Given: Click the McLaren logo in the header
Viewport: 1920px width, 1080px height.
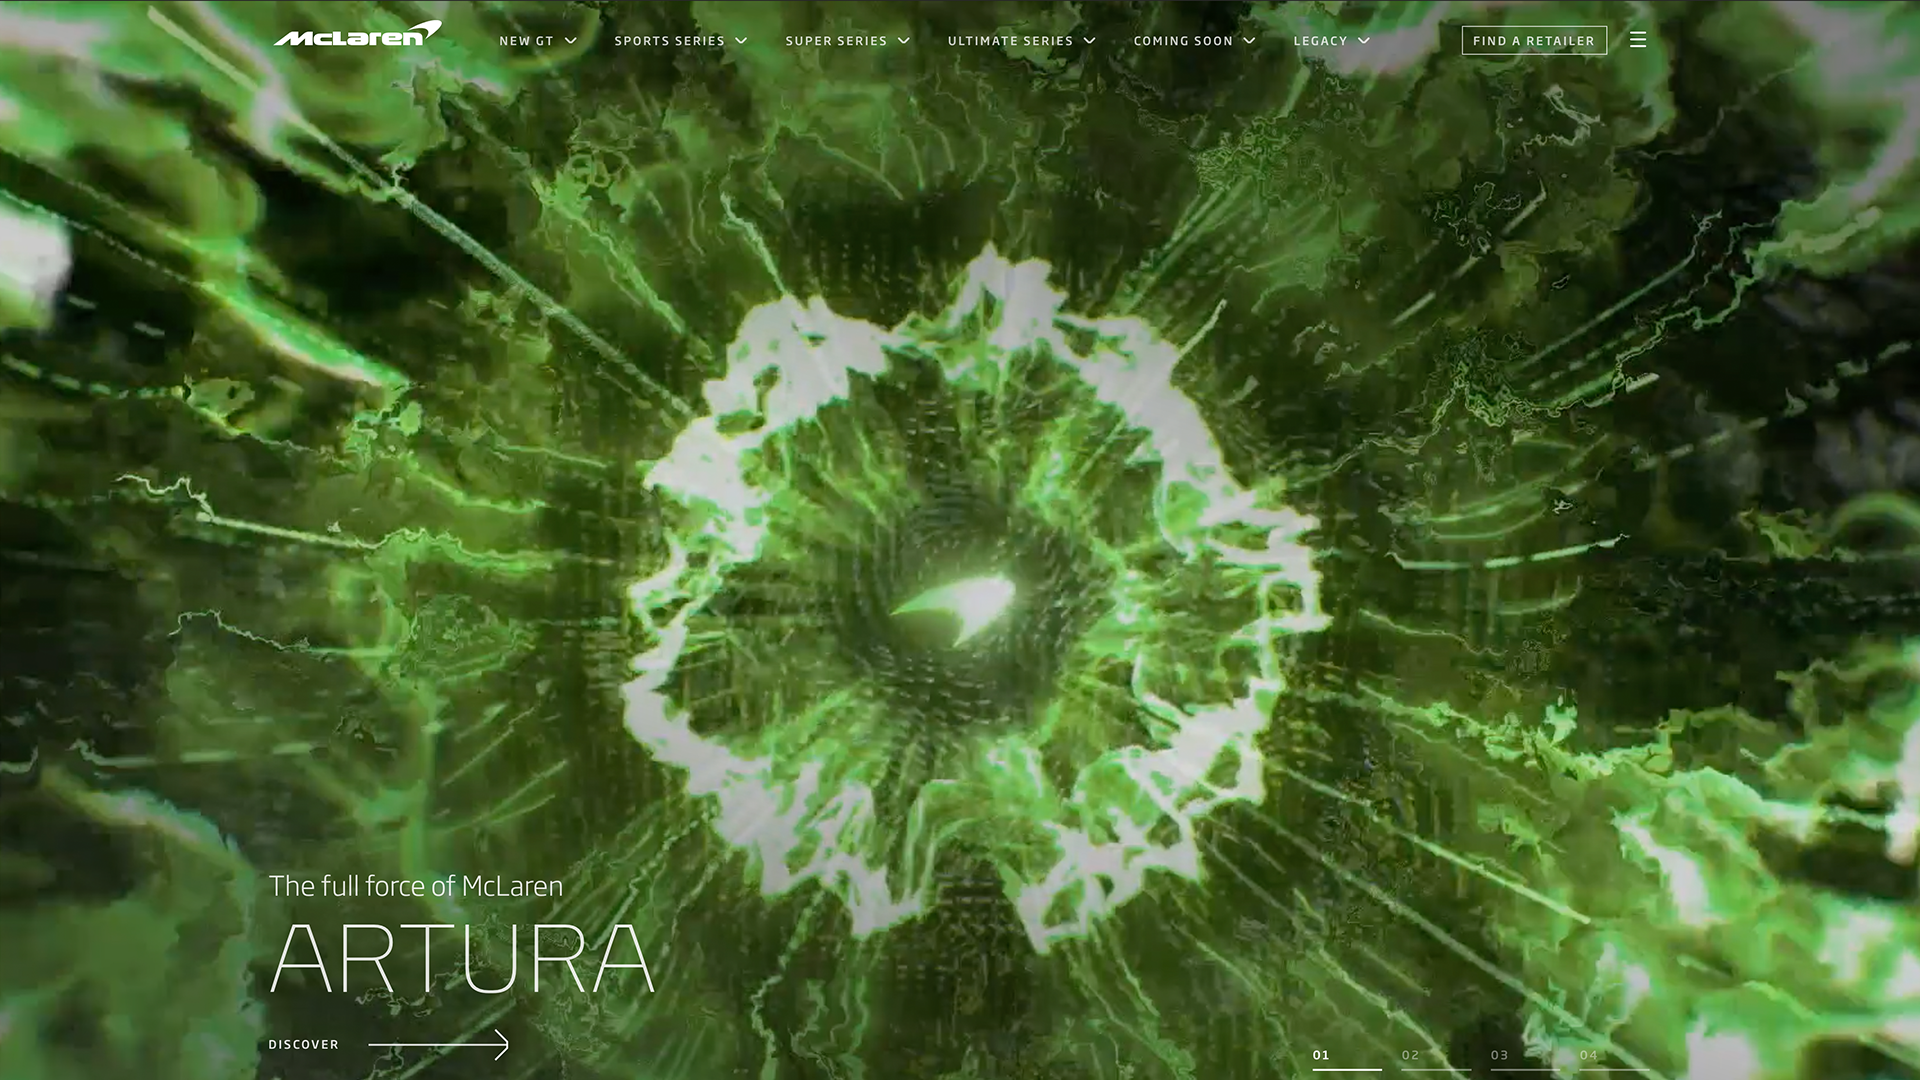Looking at the screenshot, I should click(x=357, y=35).
